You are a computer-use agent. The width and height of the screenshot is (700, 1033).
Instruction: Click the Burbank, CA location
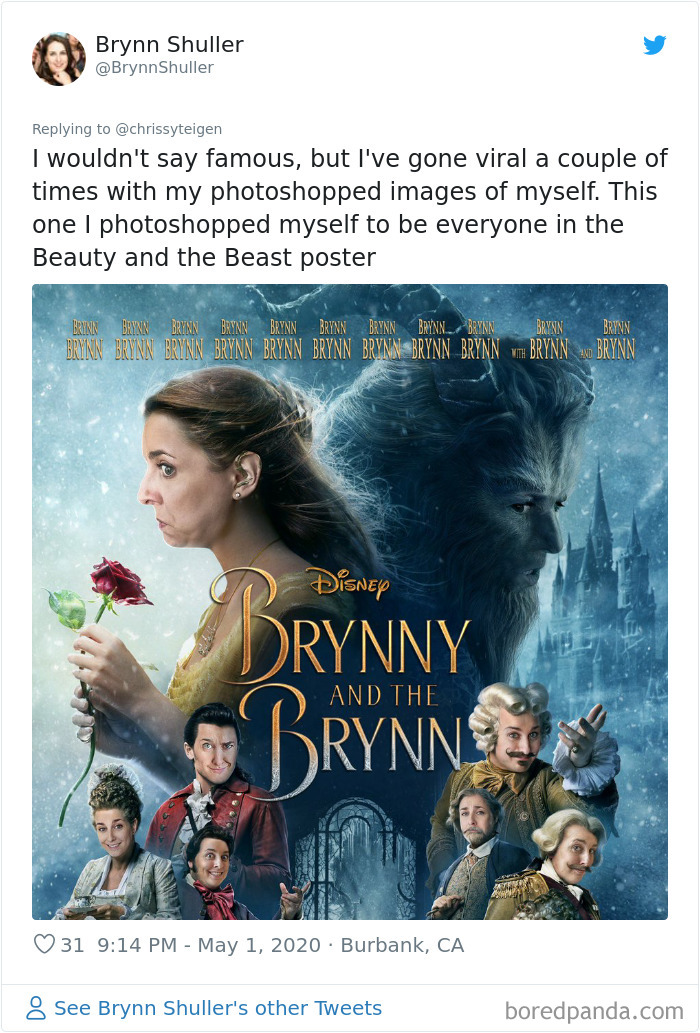pos(402,945)
